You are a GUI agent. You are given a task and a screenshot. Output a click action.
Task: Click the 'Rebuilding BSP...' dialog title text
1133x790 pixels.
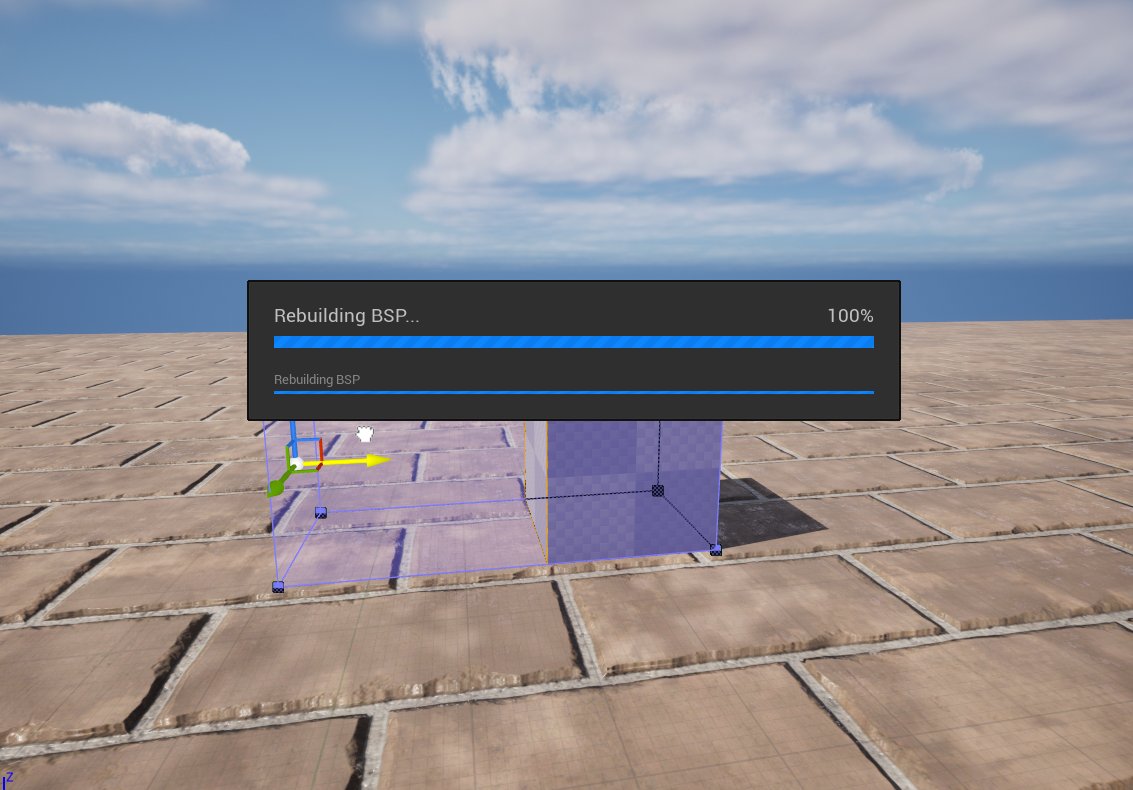346,316
